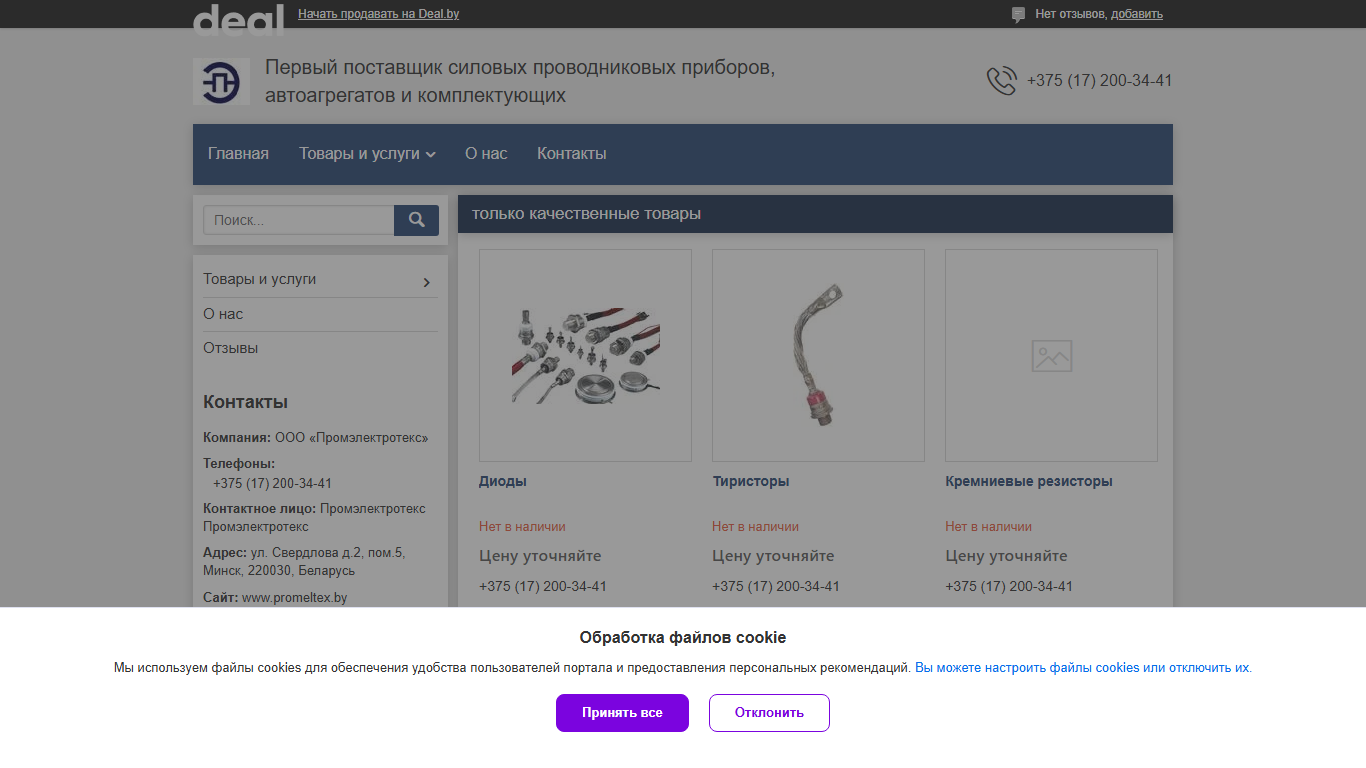Image resolution: width=1366 pixels, height=768 pixels.
Task: Open the Тиристоры product thumbnail
Action: [x=818, y=355]
